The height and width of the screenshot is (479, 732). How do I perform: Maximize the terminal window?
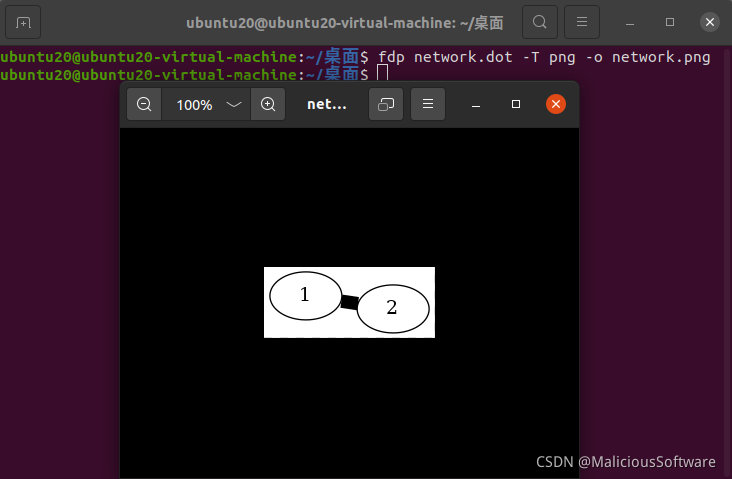pyautogui.click(x=670, y=22)
